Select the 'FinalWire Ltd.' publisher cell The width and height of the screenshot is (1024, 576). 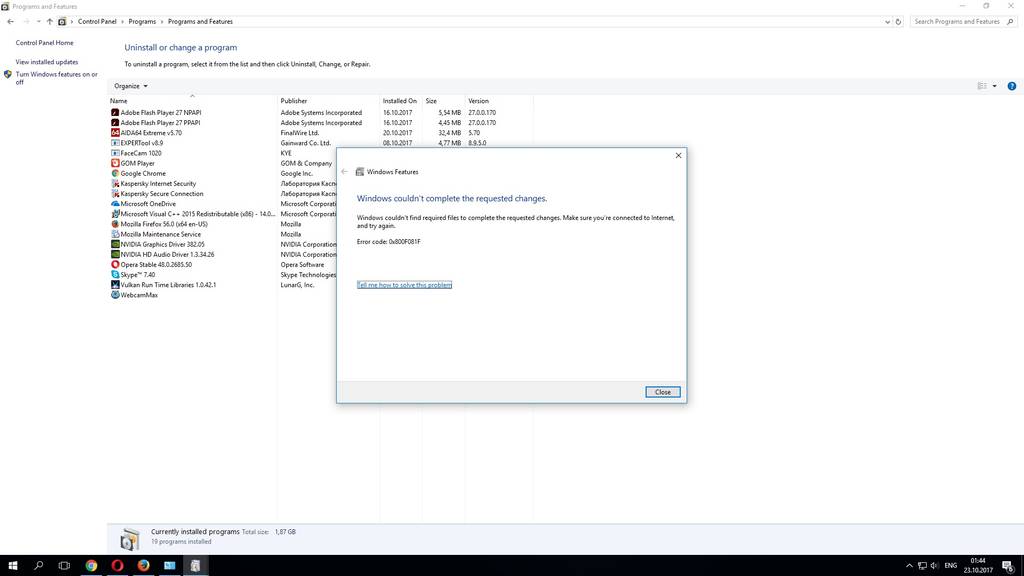pos(300,133)
